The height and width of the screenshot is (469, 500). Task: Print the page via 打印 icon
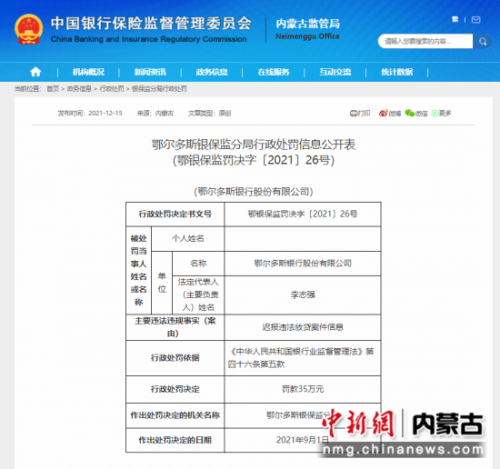coord(360,113)
